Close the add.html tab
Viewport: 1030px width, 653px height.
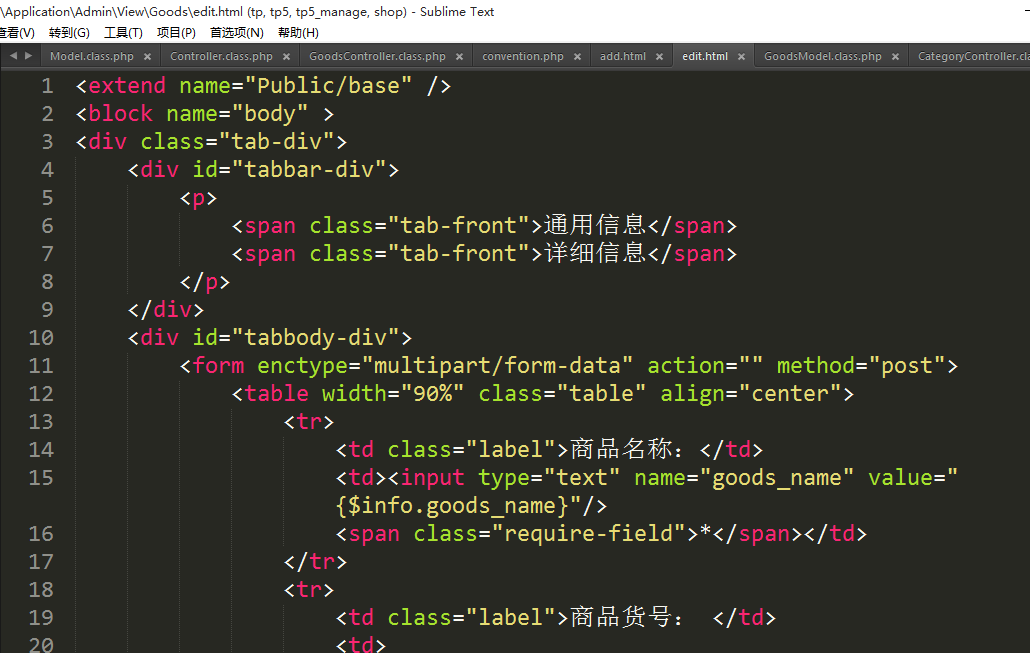(x=659, y=57)
